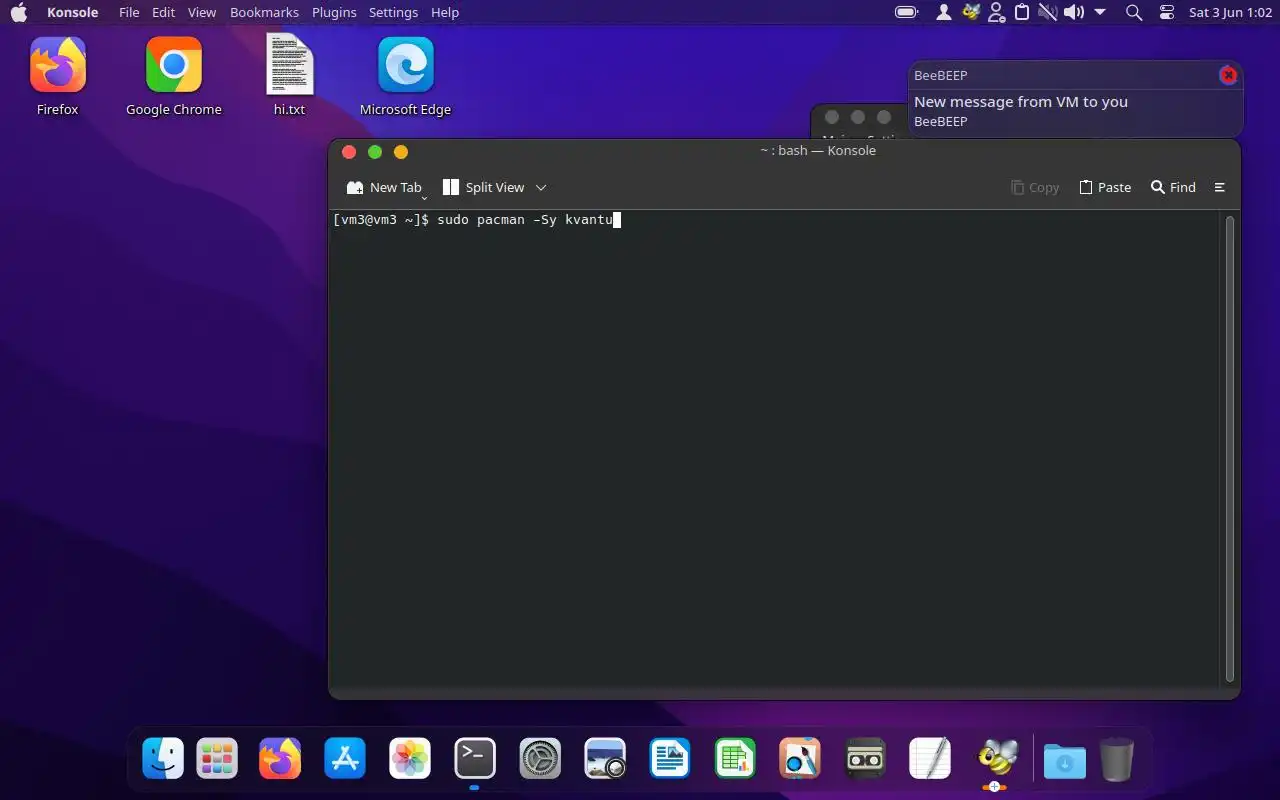Click the user silhouette tray icon
1280x800 pixels.
[944, 12]
